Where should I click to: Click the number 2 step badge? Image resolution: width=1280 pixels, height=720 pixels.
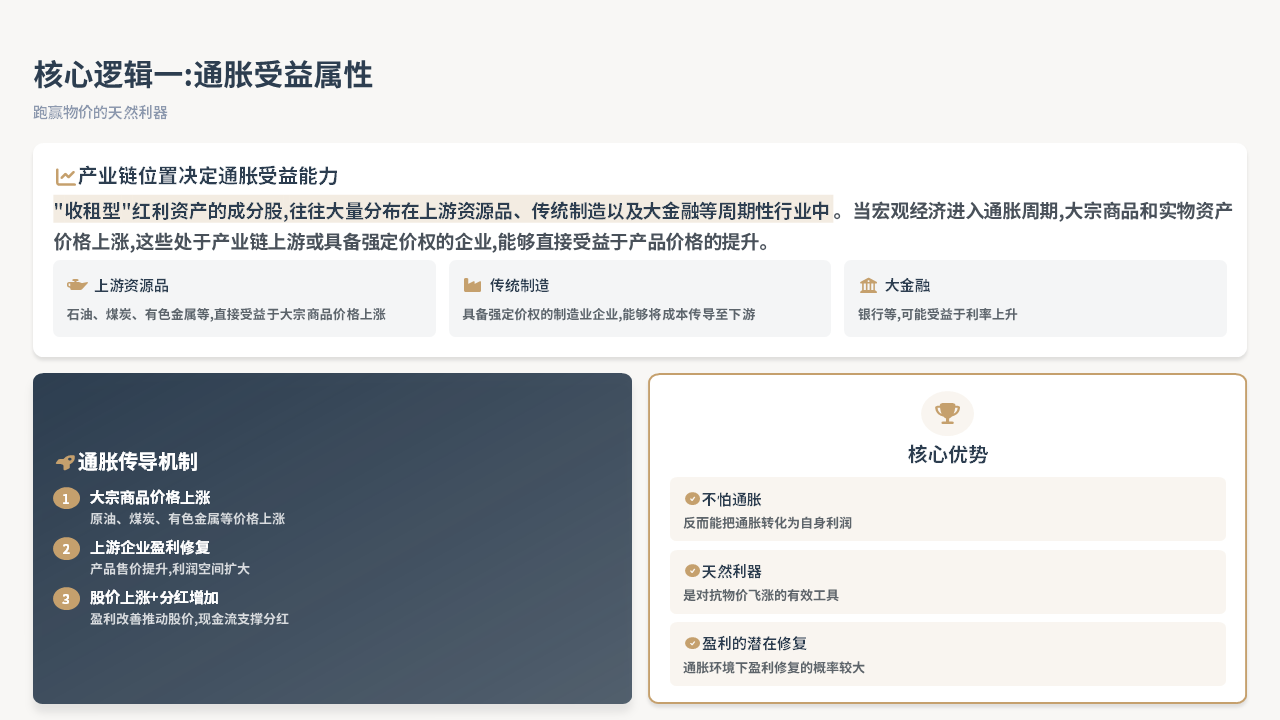[66, 548]
